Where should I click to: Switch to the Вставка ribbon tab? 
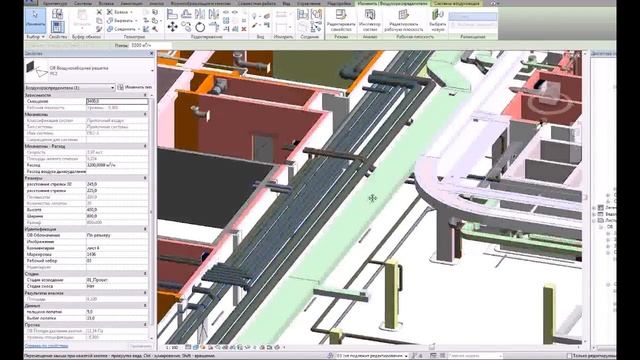107,3
